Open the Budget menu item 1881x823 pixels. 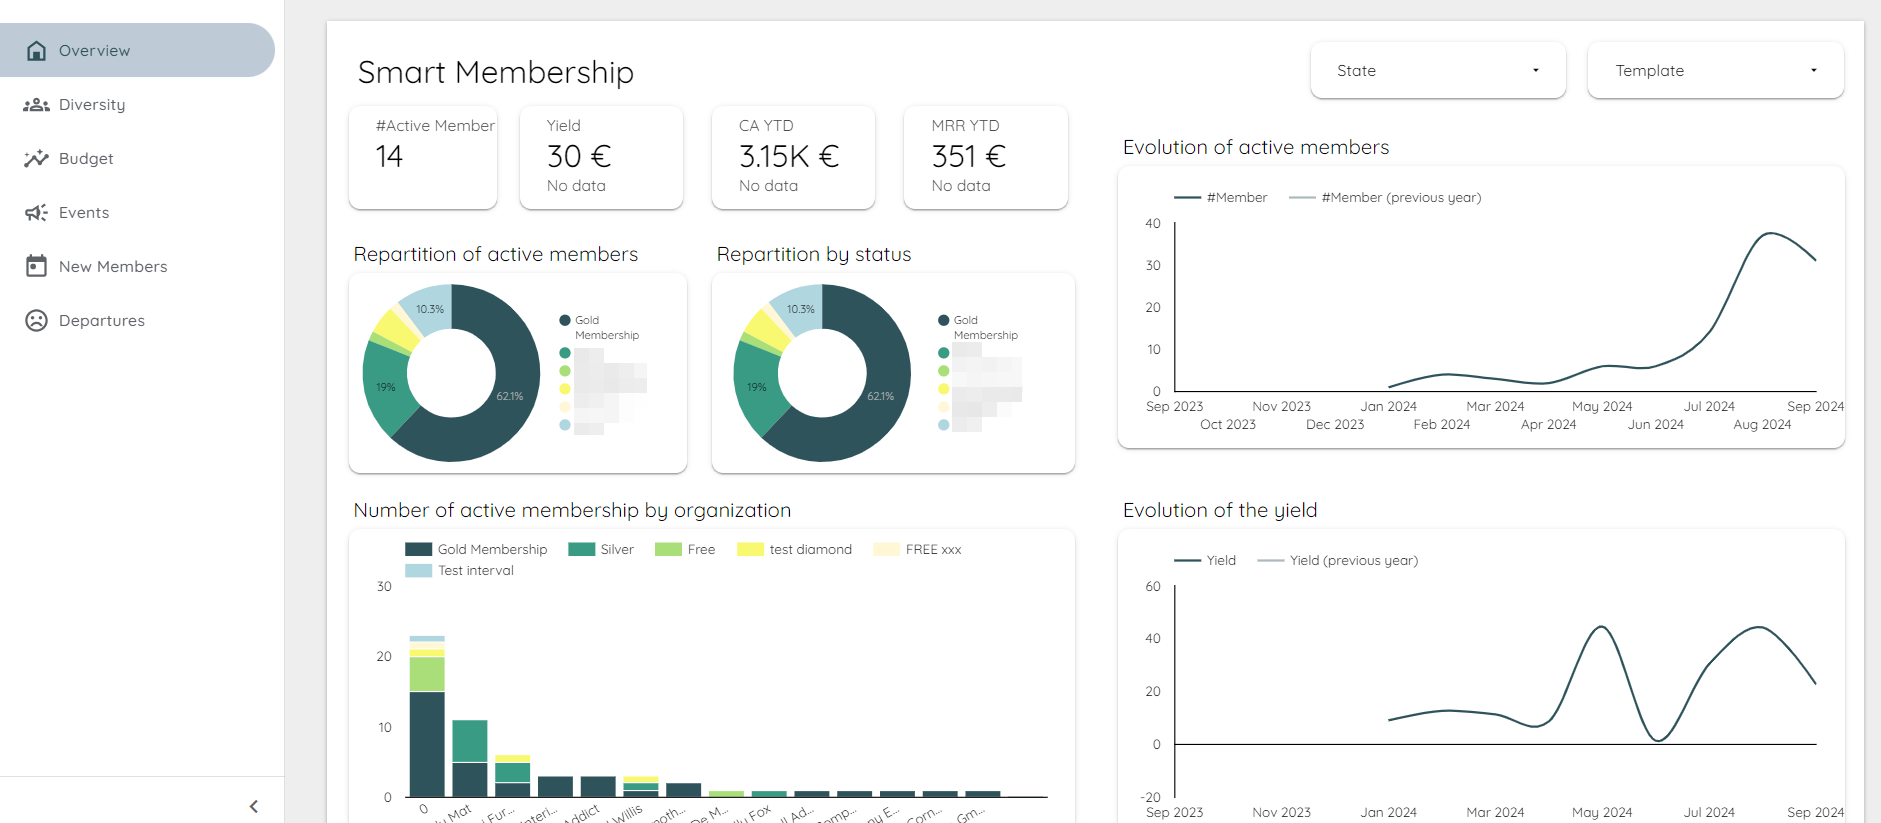tap(86, 159)
